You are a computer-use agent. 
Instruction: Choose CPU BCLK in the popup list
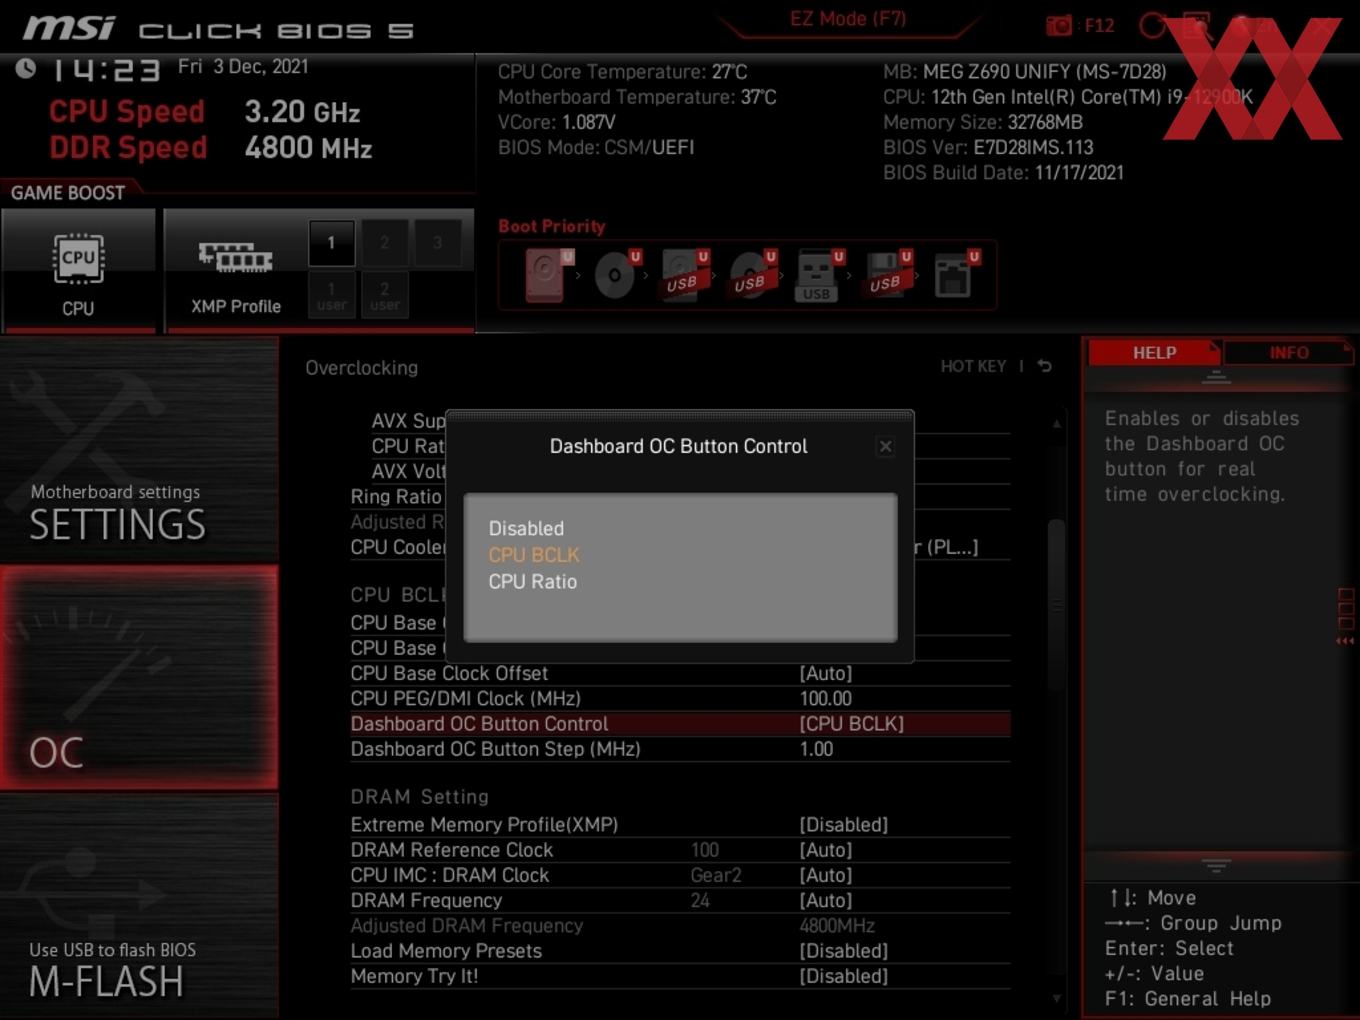point(534,555)
